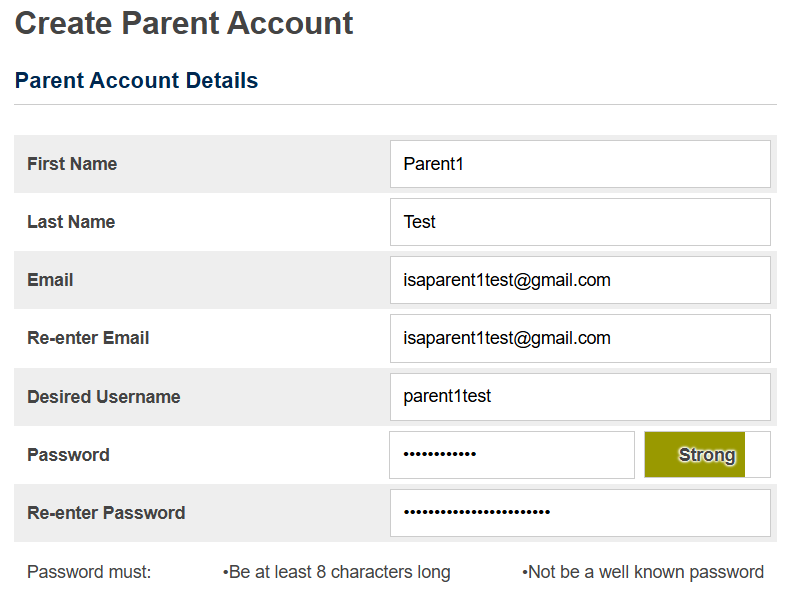Click the First Name input field
Viewport: 787px width, 607px height.
pos(580,164)
